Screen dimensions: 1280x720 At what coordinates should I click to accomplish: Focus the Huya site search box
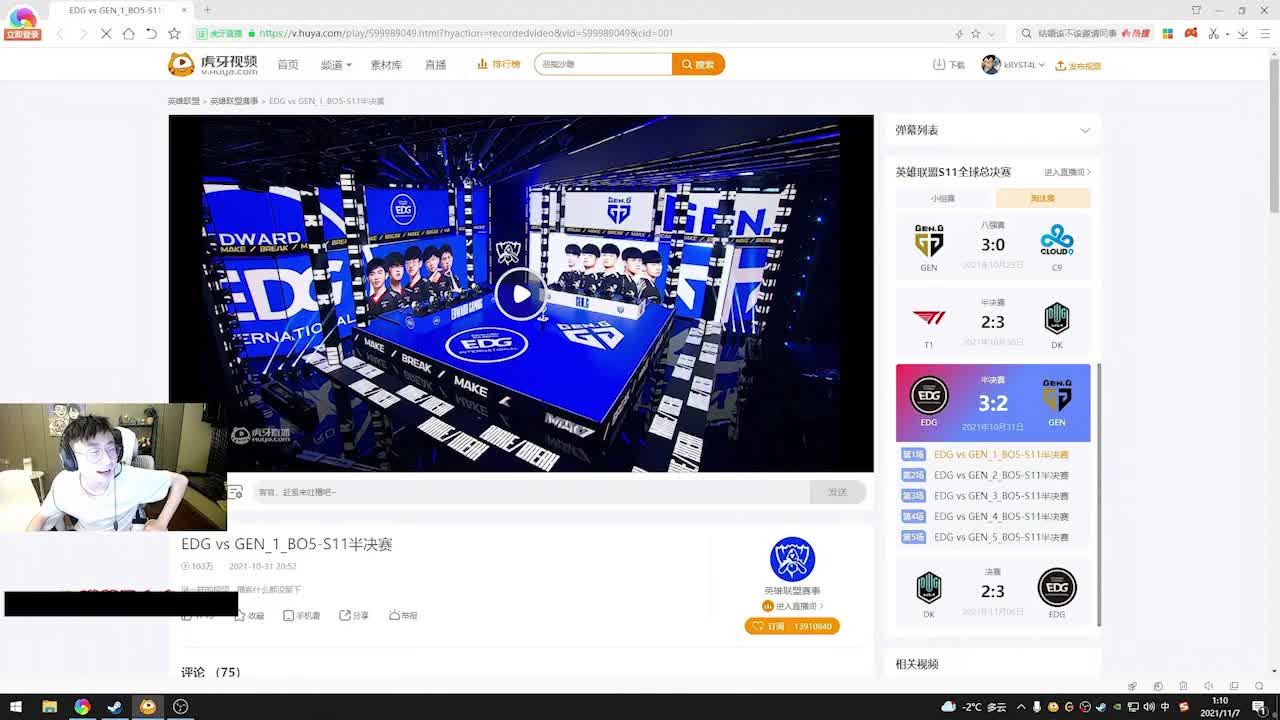pos(603,64)
